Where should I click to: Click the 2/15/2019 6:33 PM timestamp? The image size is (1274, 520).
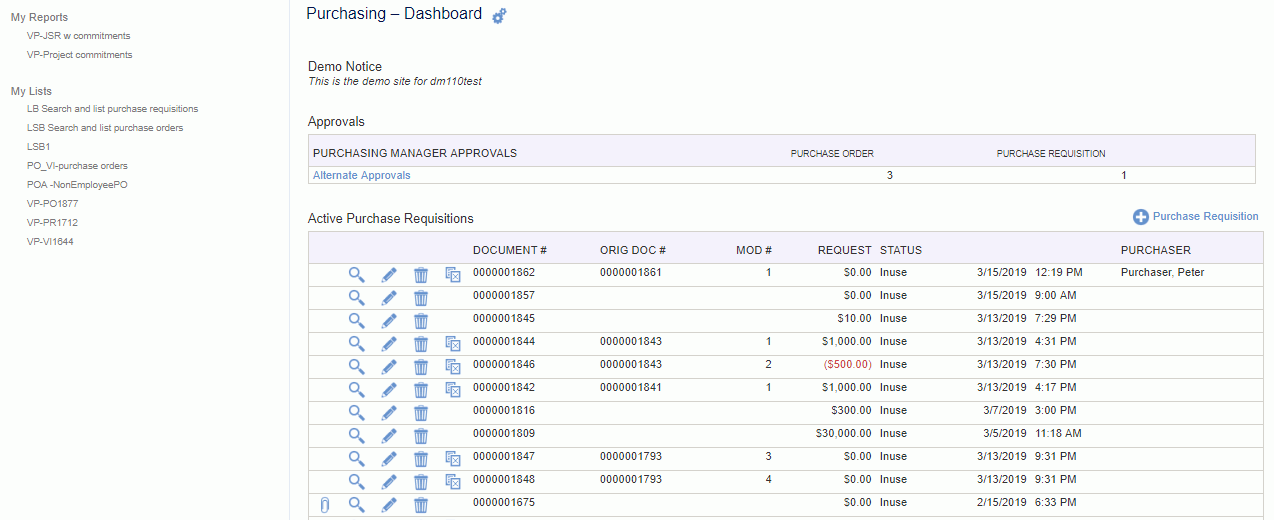click(1026, 502)
